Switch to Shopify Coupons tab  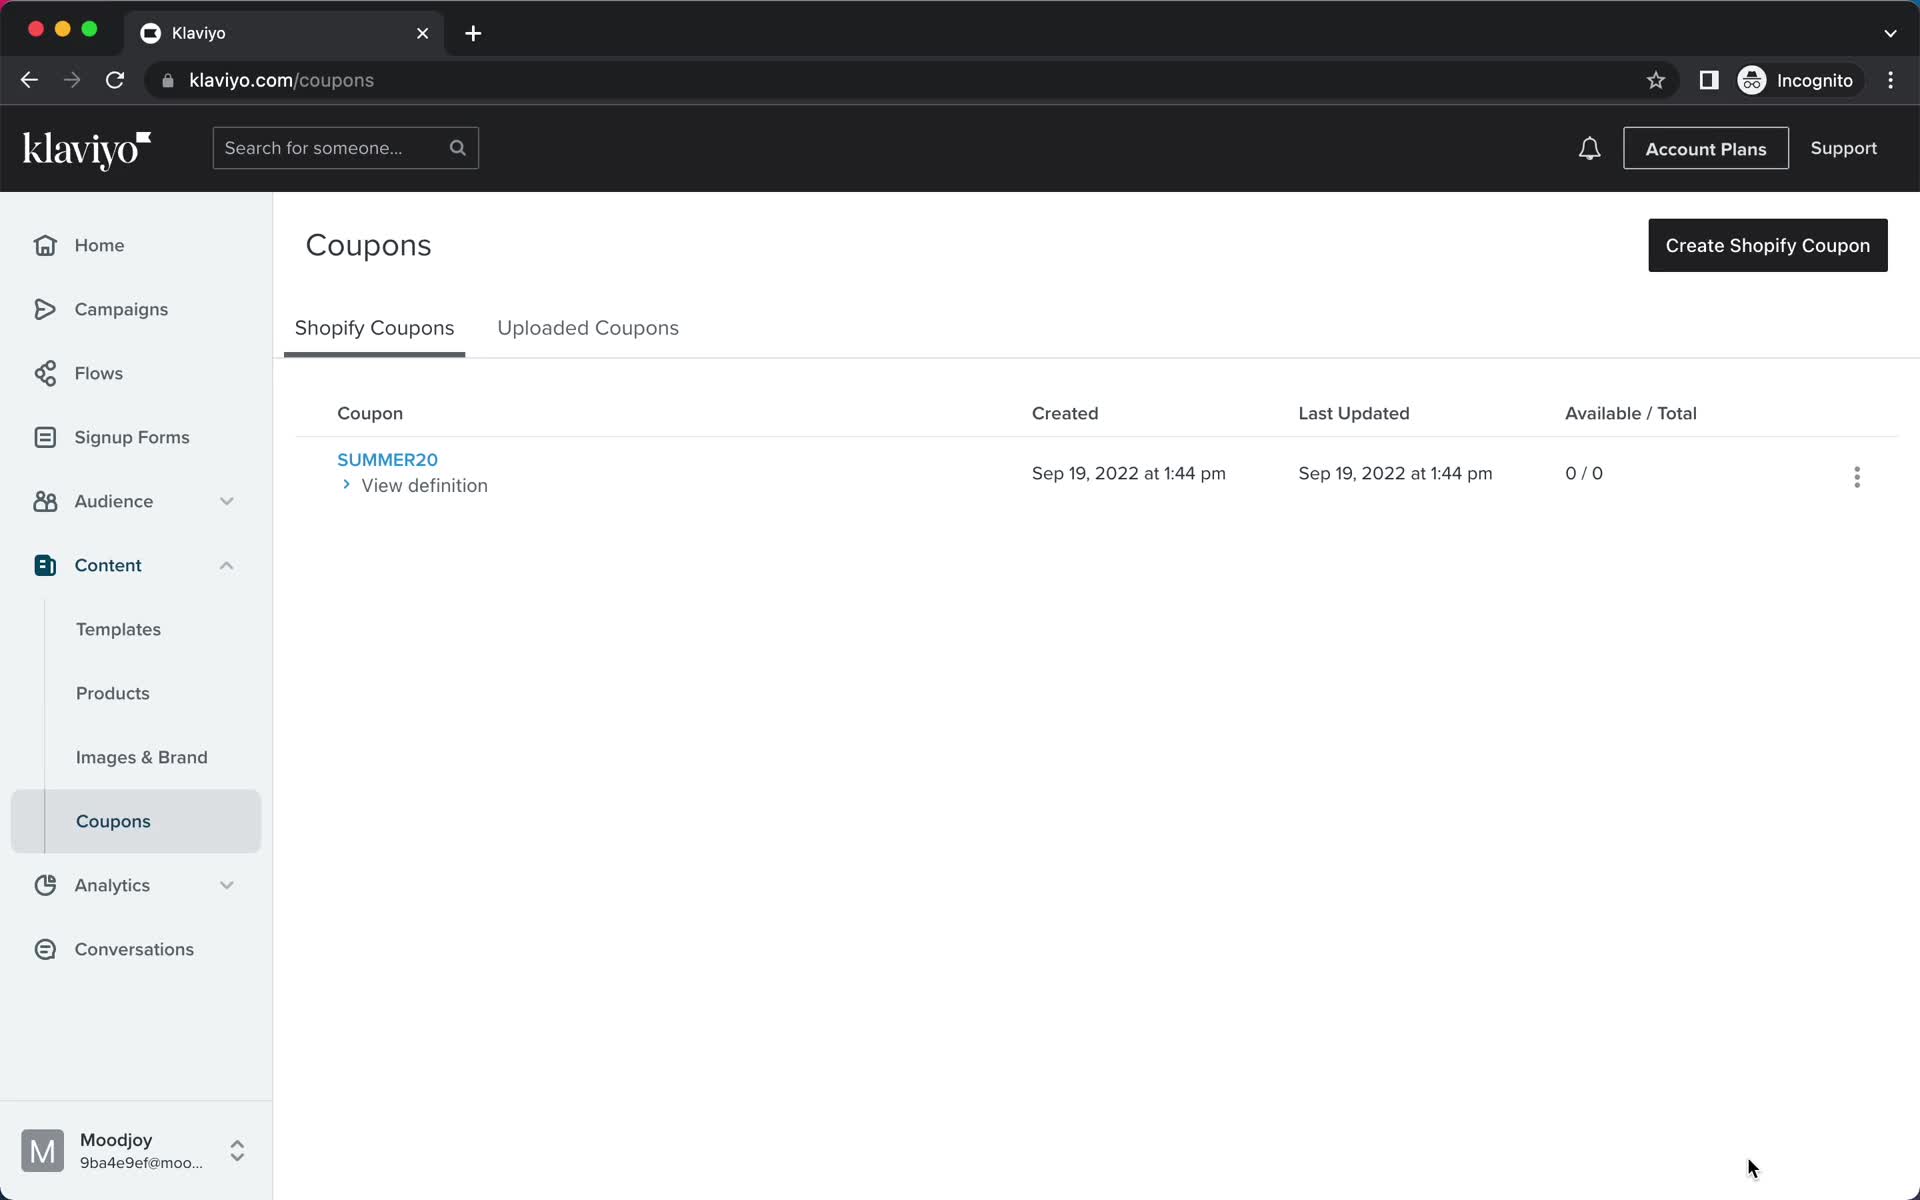click(374, 328)
